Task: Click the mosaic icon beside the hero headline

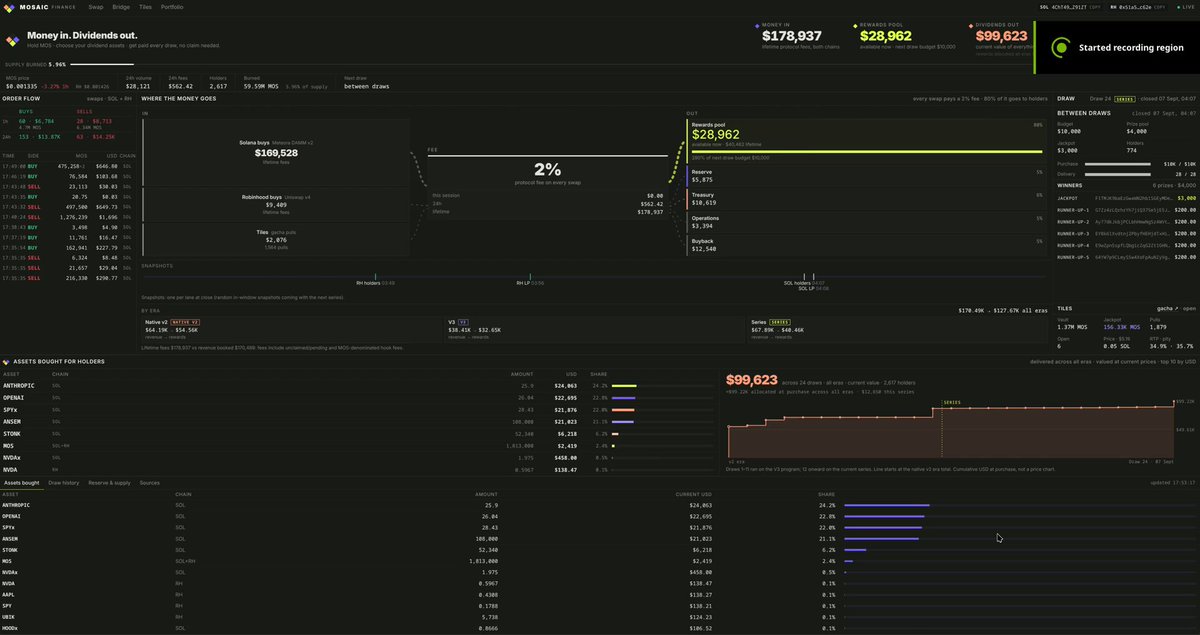Action: (13, 42)
